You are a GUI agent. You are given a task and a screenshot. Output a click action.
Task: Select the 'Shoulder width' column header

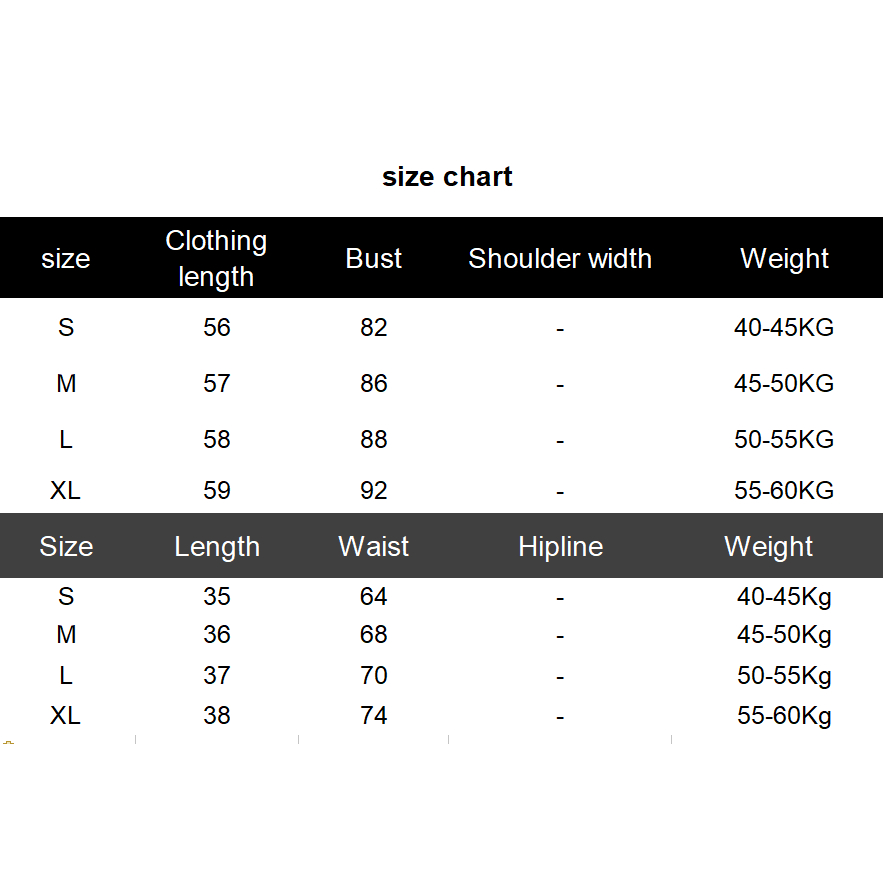click(560, 258)
